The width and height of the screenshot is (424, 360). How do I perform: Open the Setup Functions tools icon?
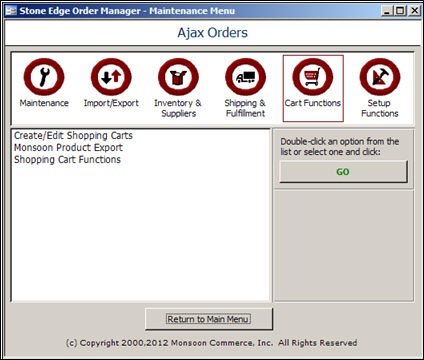coord(380,77)
